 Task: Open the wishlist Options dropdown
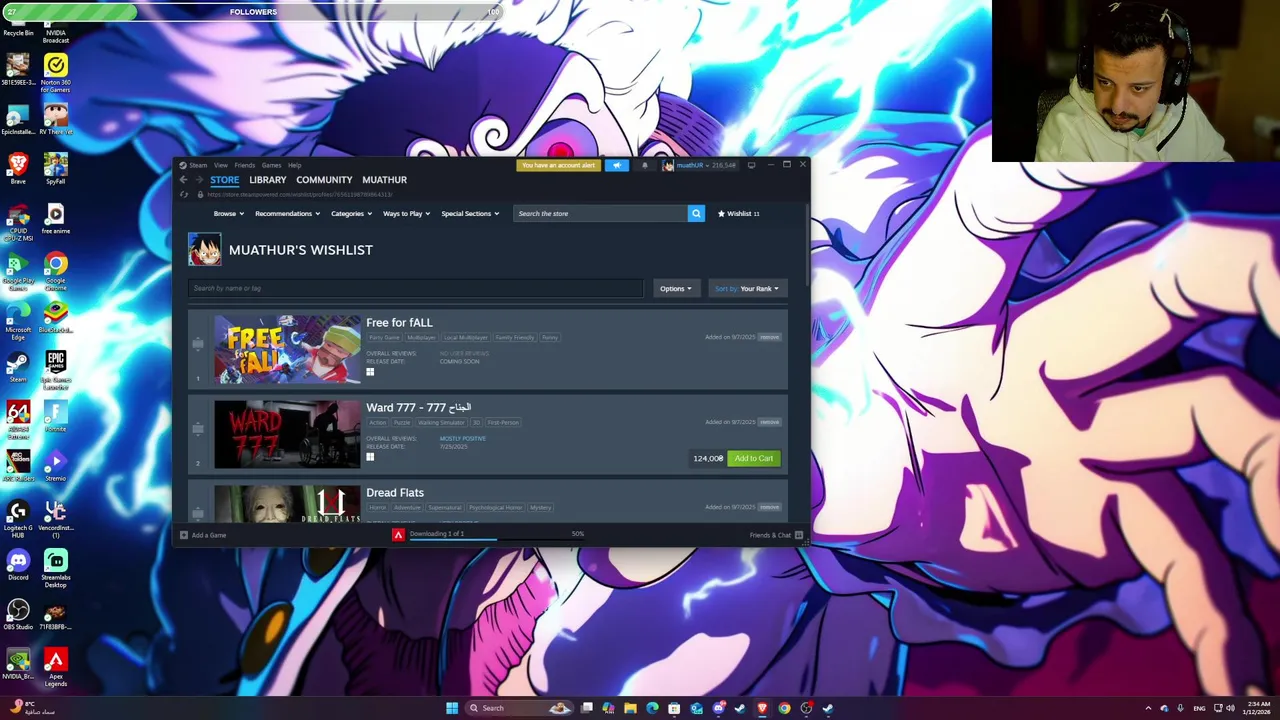(675, 288)
